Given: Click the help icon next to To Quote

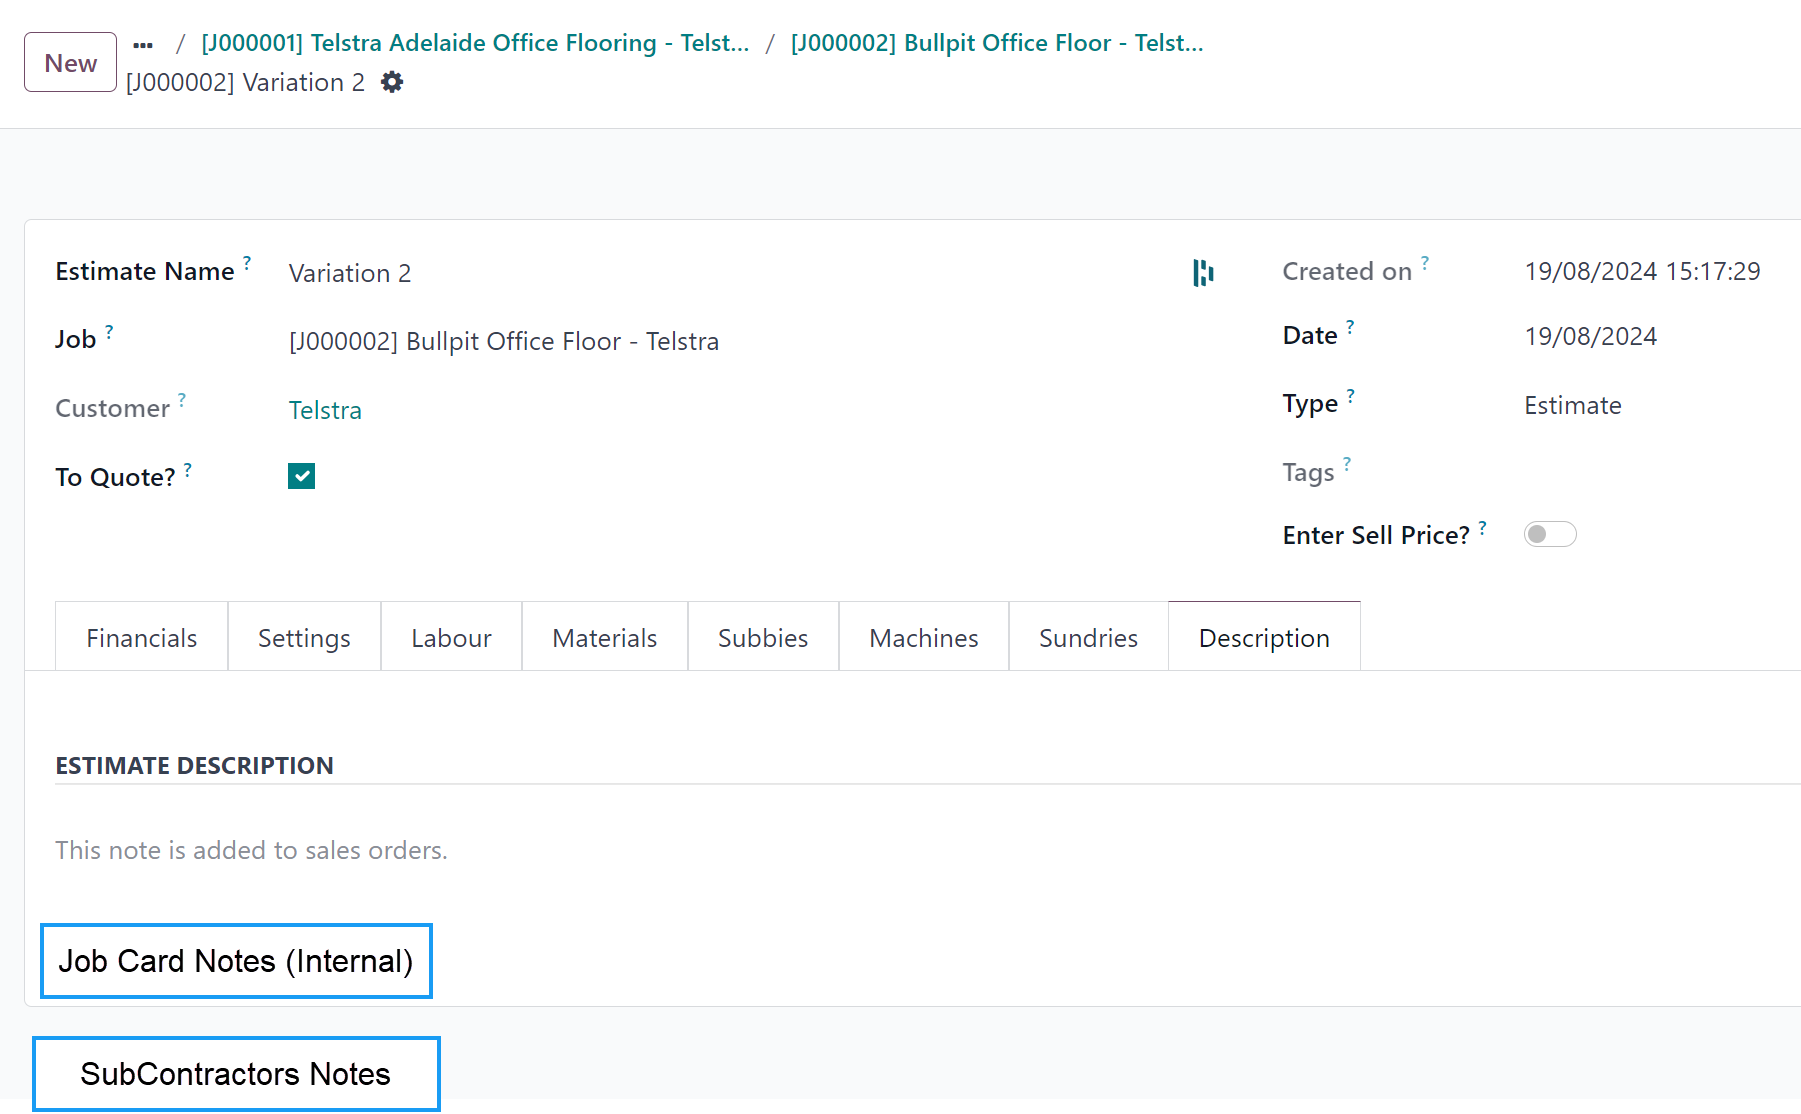Looking at the screenshot, I should [x=188, y=468].
